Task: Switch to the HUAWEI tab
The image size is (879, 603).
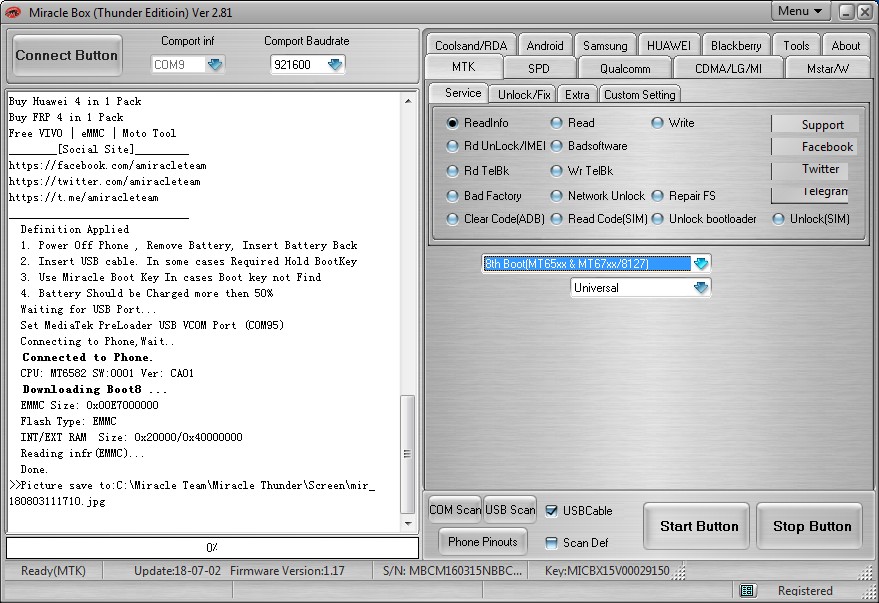Action: pos(669,45)
